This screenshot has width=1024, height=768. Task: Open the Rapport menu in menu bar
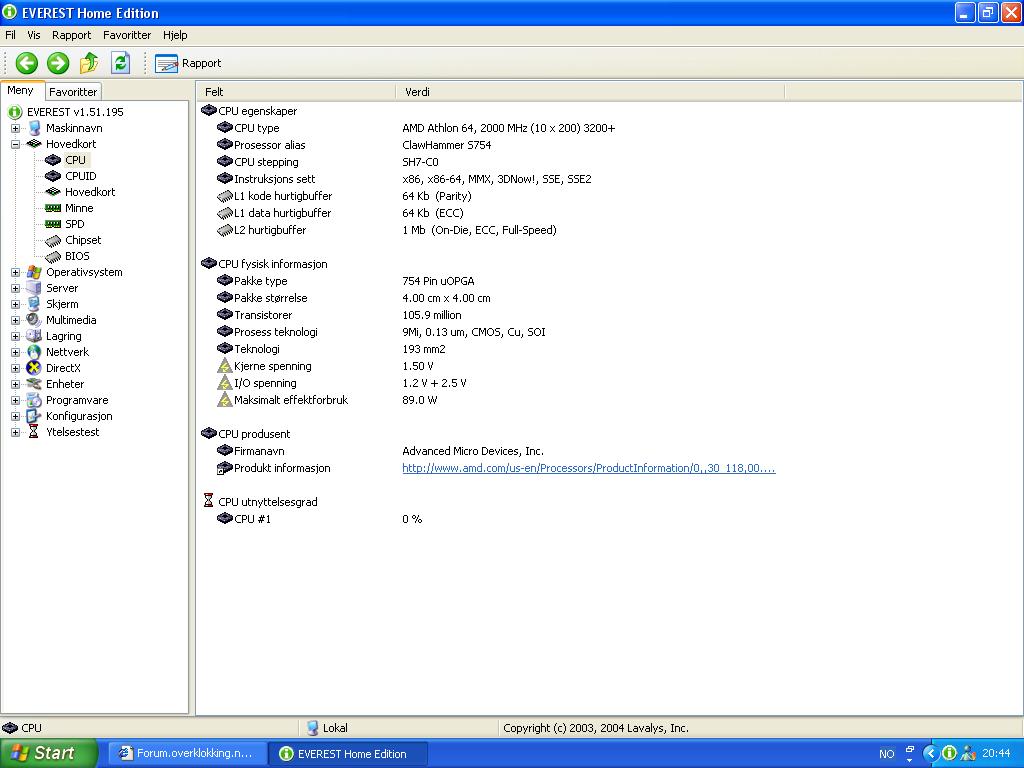click(72, 35)
